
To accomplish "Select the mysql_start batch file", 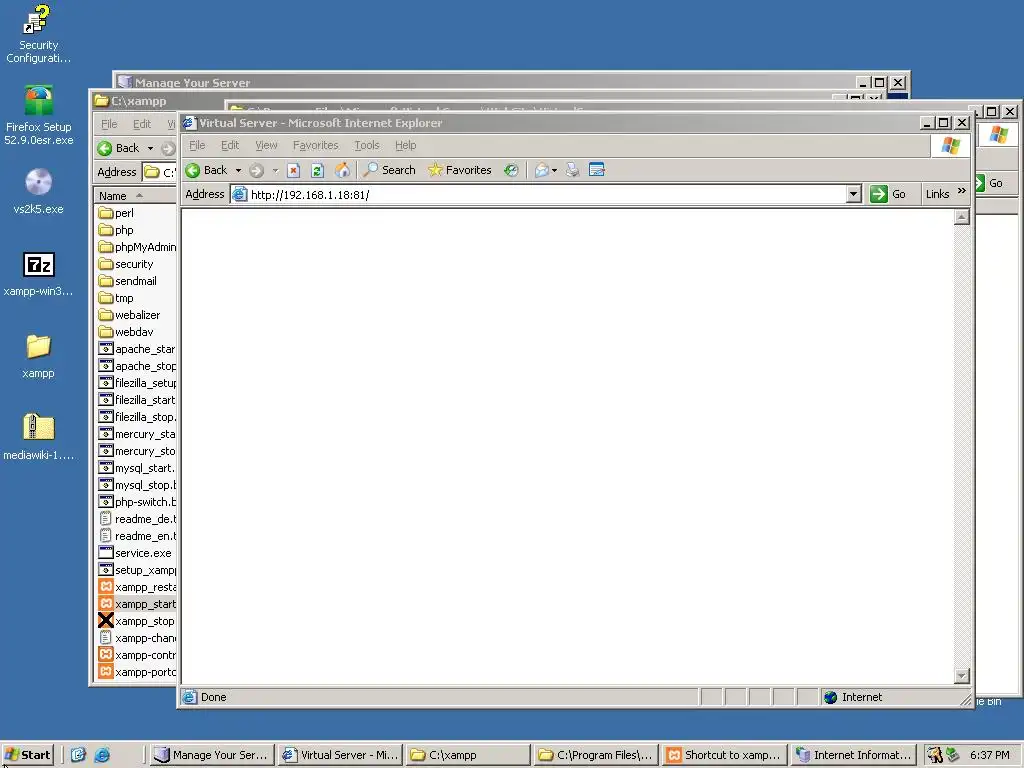I will click(x=137, y=468).
